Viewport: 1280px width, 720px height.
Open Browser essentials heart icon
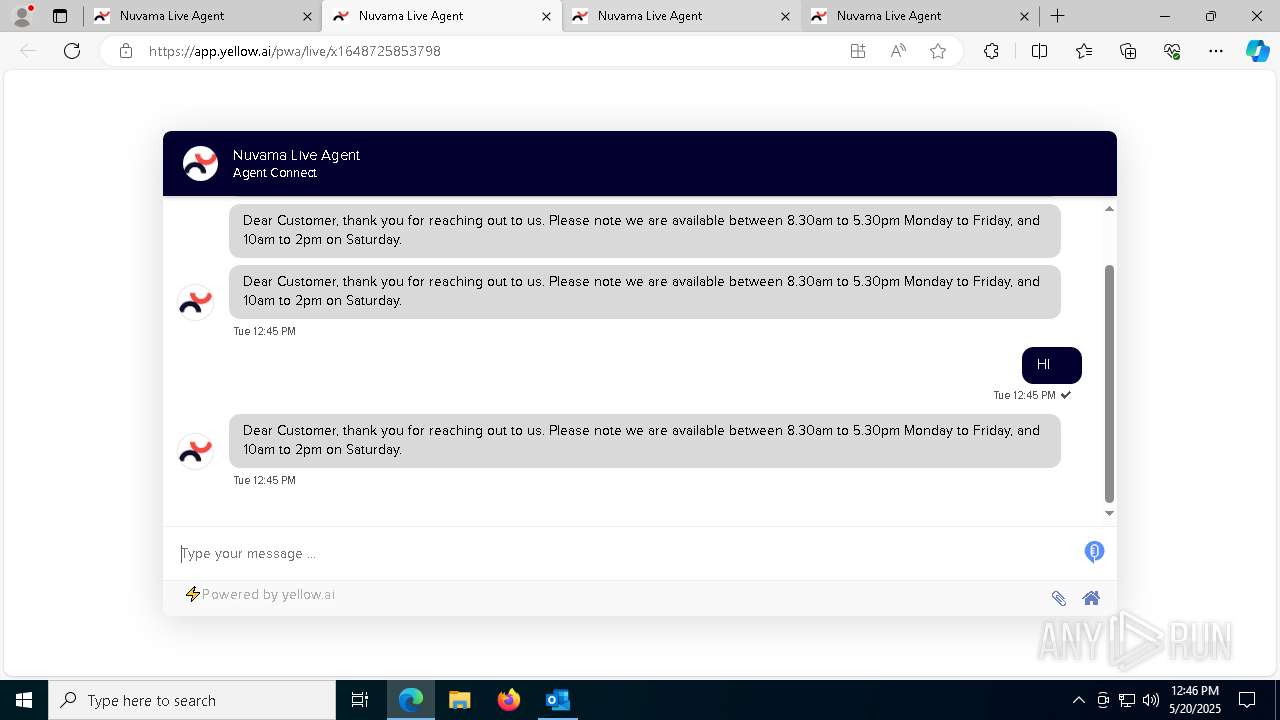click(x=1172, y=51)
